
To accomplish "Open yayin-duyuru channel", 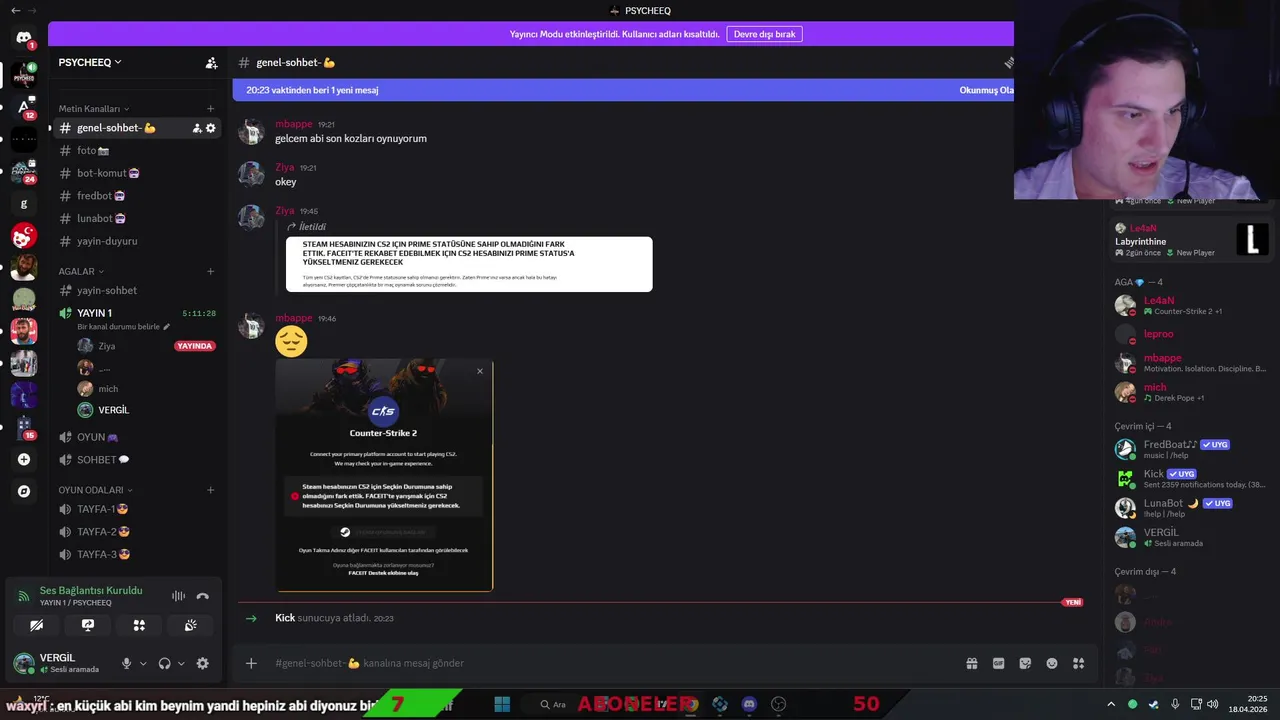I will (x=137, y=241).
